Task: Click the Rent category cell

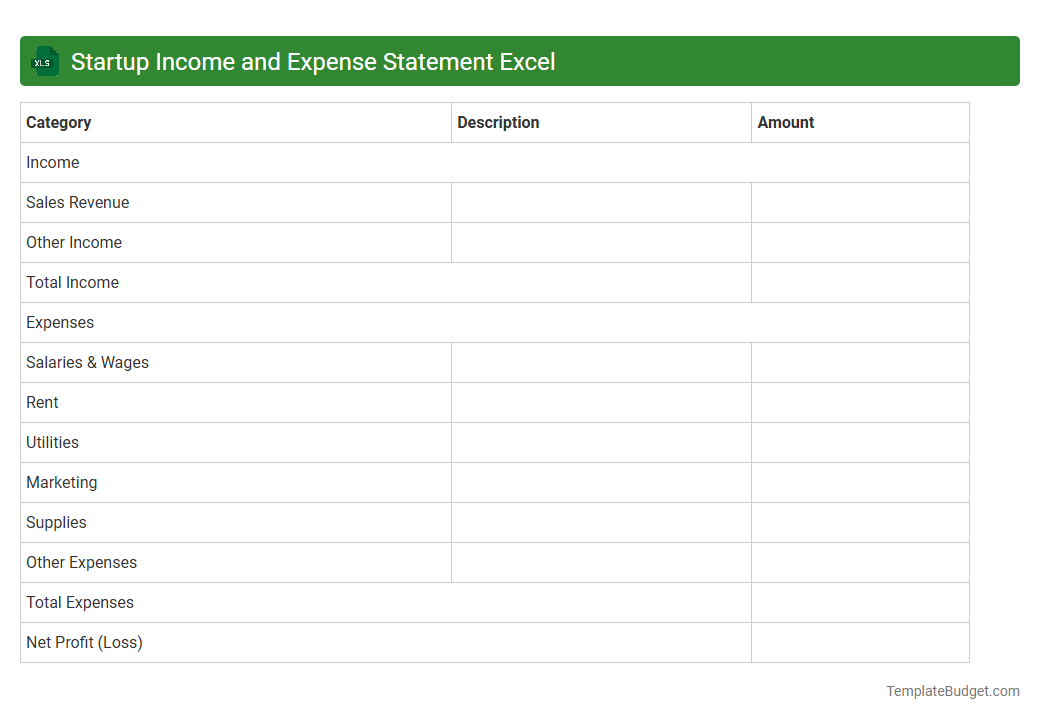Action: pos(42,402)
